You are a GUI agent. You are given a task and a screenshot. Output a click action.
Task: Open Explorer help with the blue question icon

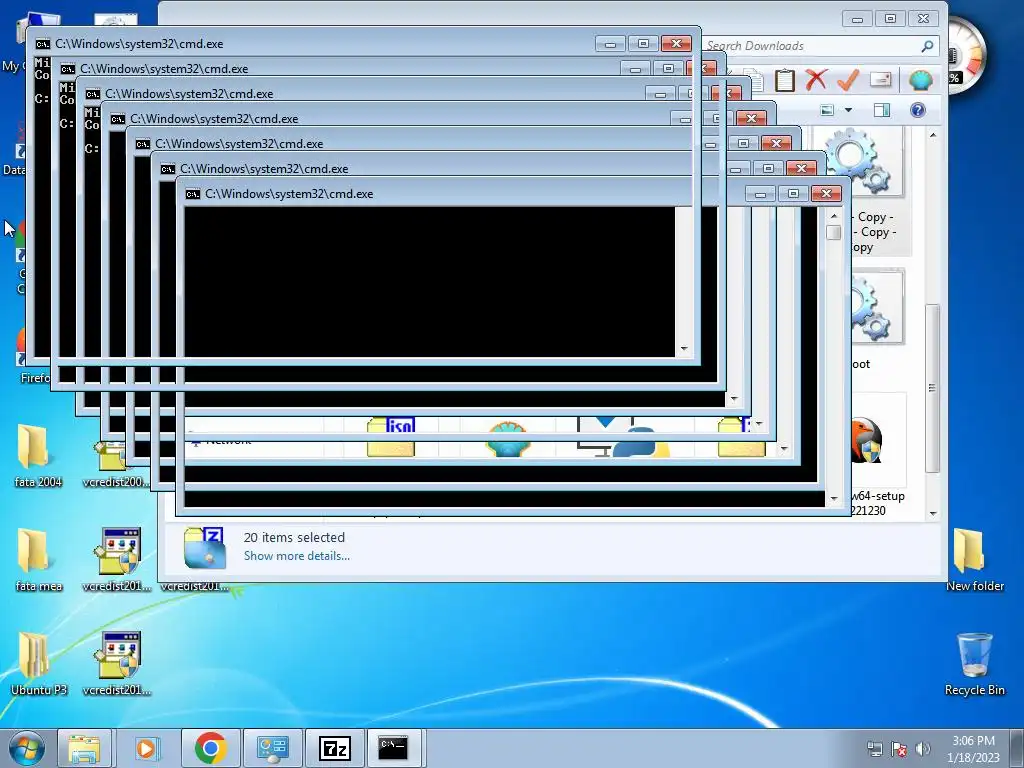point(918,110)
